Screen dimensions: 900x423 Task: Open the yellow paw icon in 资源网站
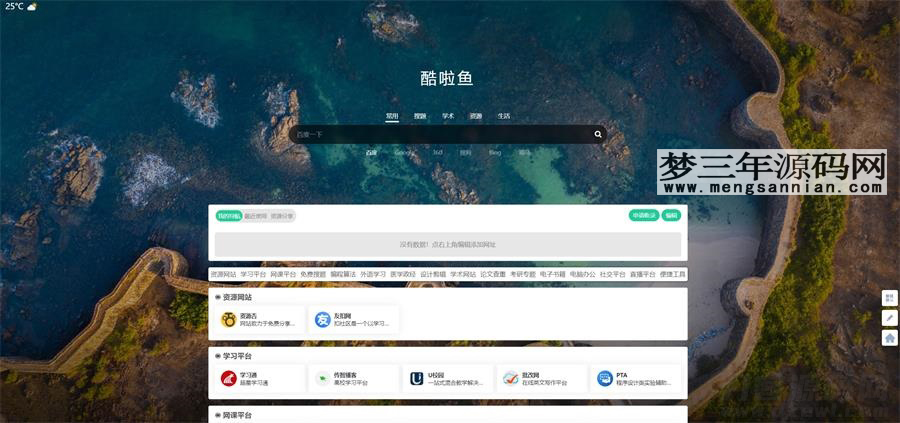pyautogui.click(x=228, y=320)
